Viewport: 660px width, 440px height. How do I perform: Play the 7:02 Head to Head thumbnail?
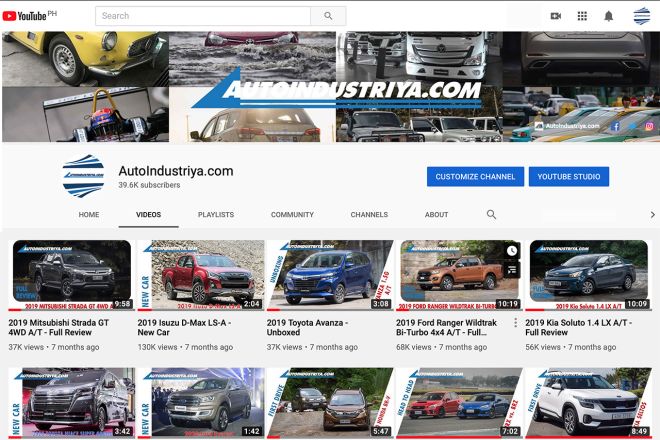(x=459, y=403)
